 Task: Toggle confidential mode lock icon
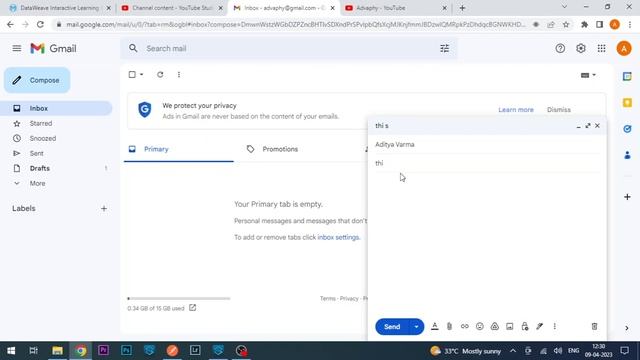(x=525, y=326)
